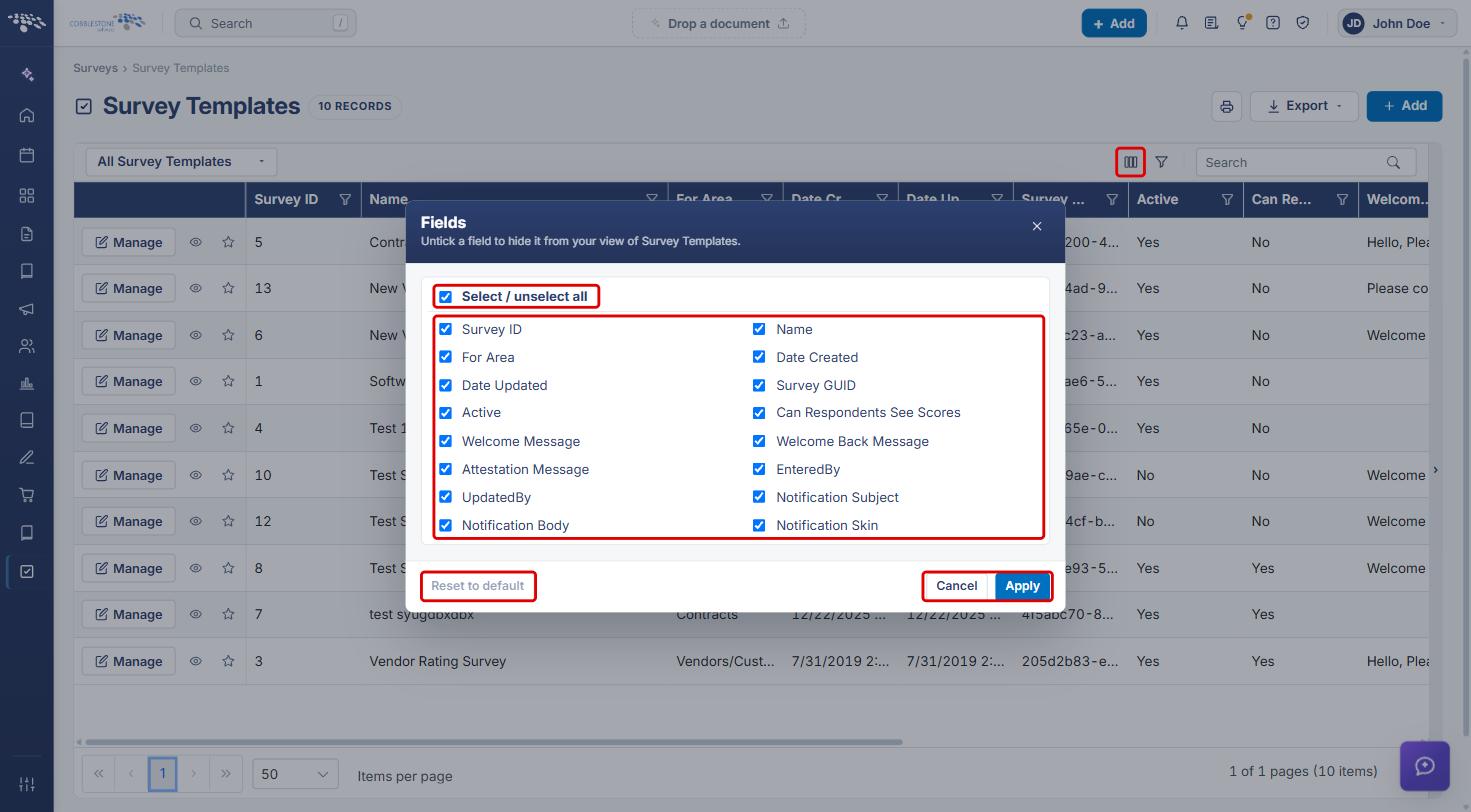The width and height of the screenshot is (1471, 812).
Task: Click the magnifier icon in table search
Action: click(1393, 162)
